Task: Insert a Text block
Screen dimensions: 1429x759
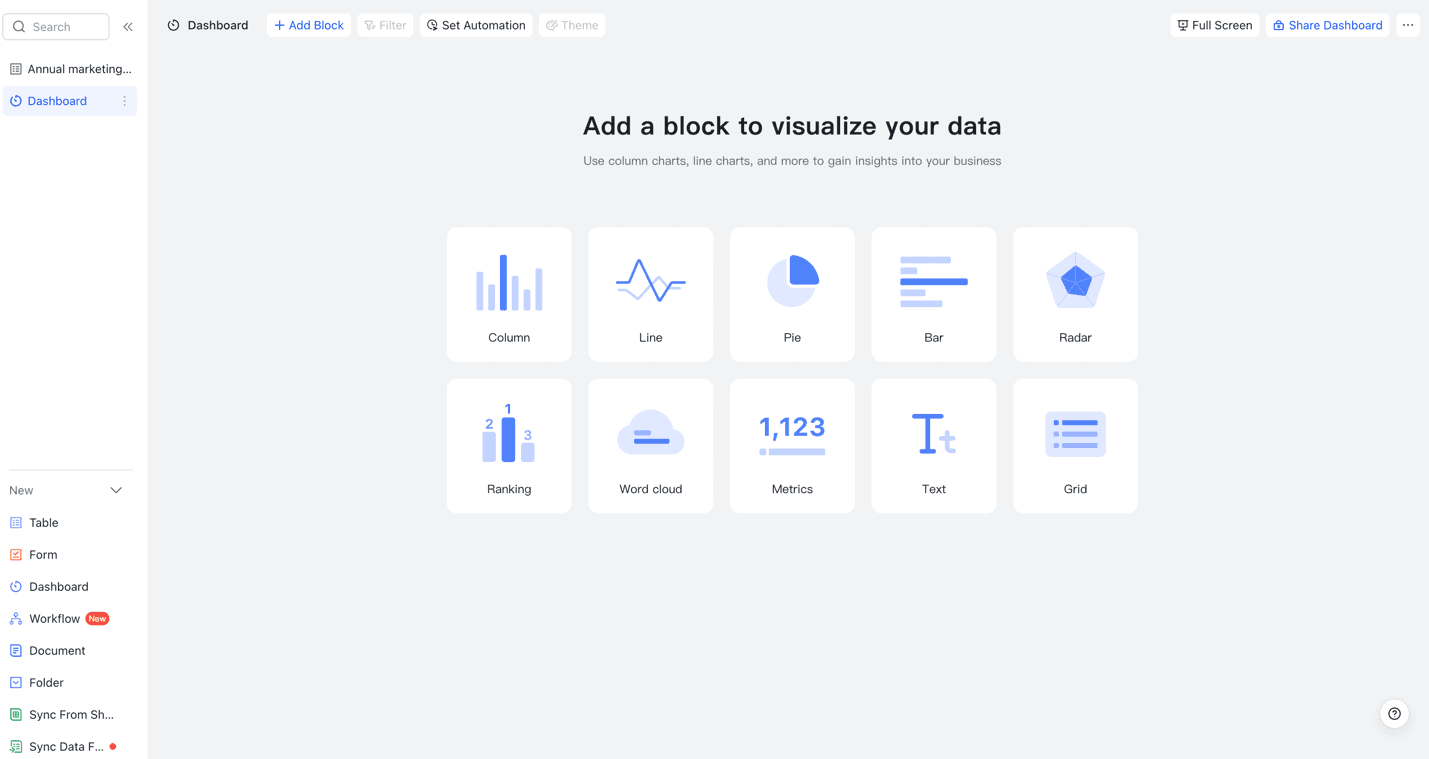Action: (933, 445)
